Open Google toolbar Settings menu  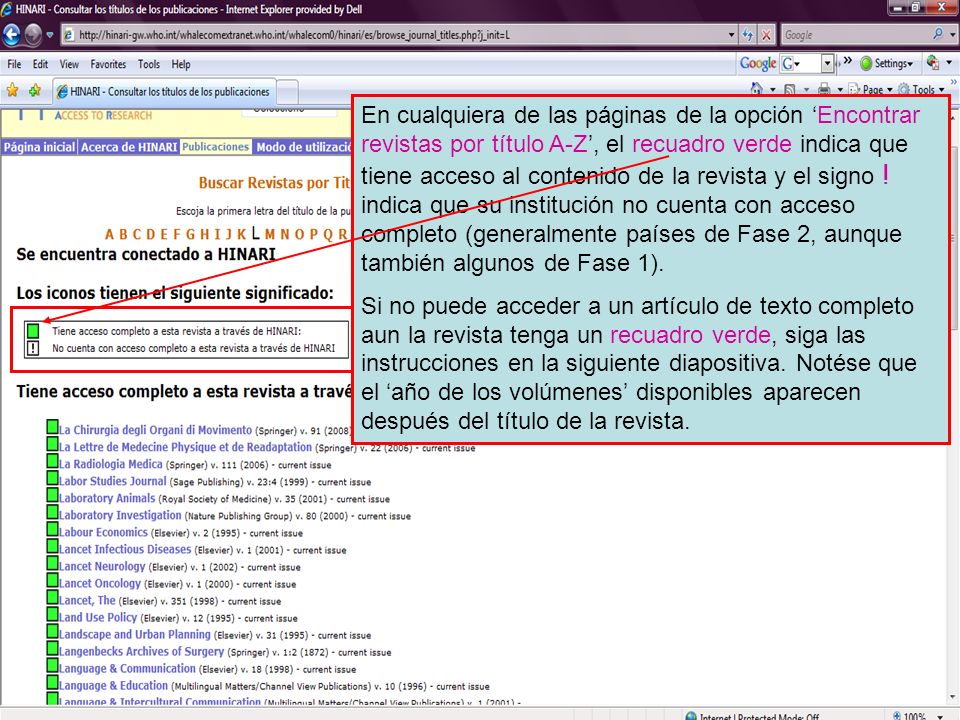click(887, 63)
